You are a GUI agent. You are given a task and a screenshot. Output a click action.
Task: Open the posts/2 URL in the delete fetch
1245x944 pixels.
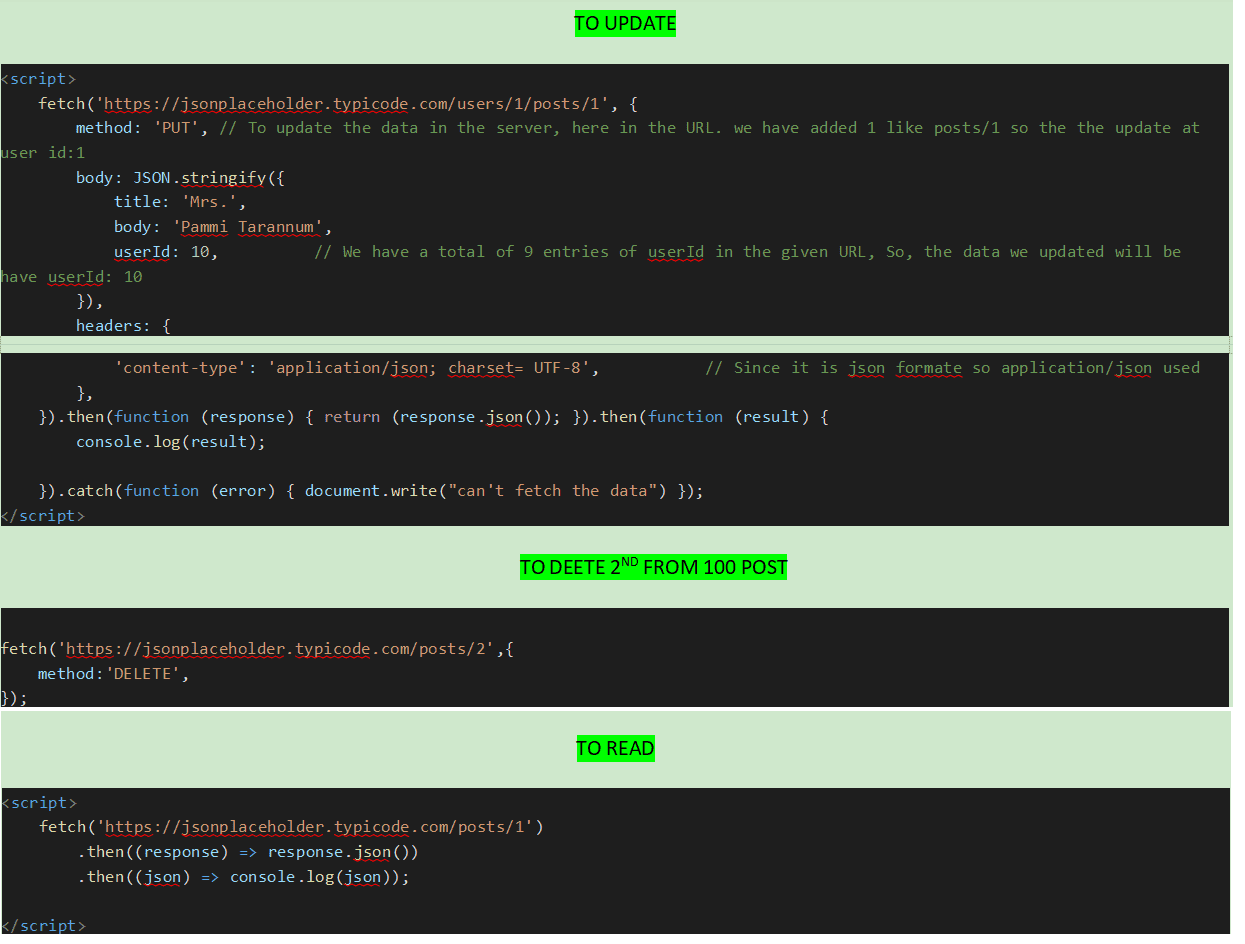pyautogui.click(x=277, y=649)
